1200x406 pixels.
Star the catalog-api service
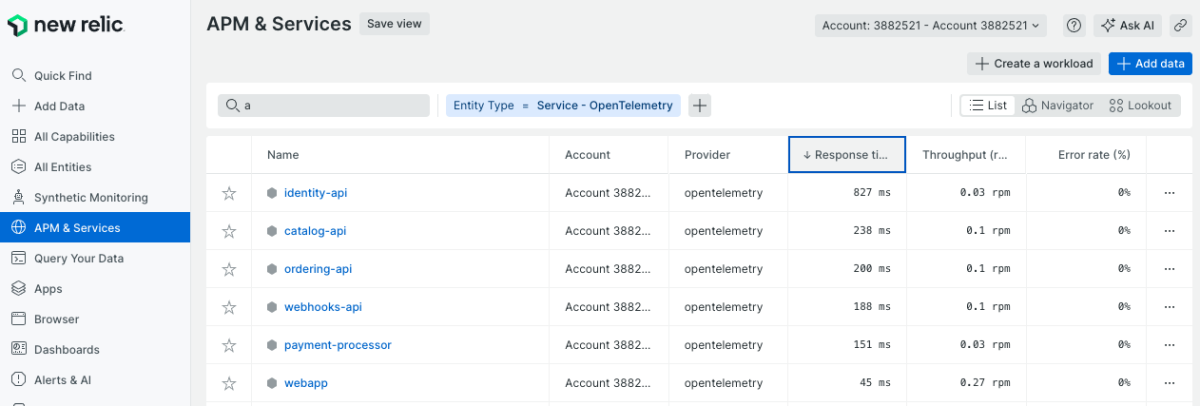(x=229, y=231)
